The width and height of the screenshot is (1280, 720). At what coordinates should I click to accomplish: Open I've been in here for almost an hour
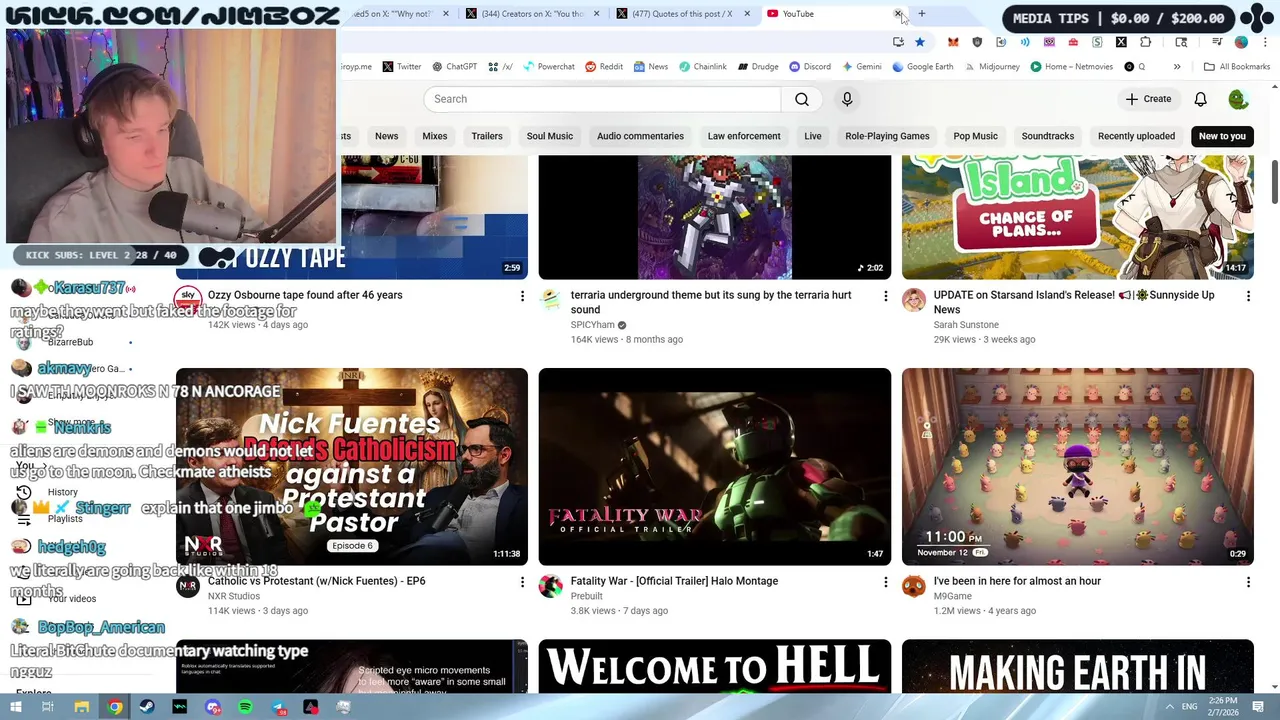click(1017, 581)
